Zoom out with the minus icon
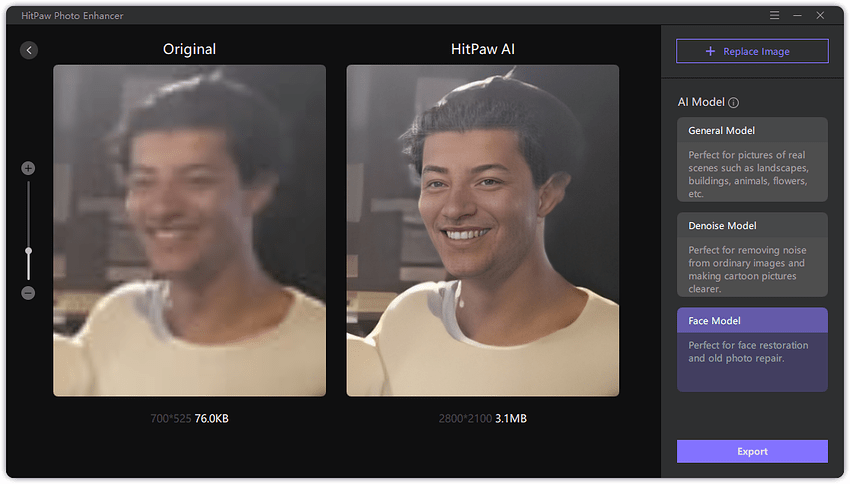Screen dimensions: 850x484 pos(28,293)
